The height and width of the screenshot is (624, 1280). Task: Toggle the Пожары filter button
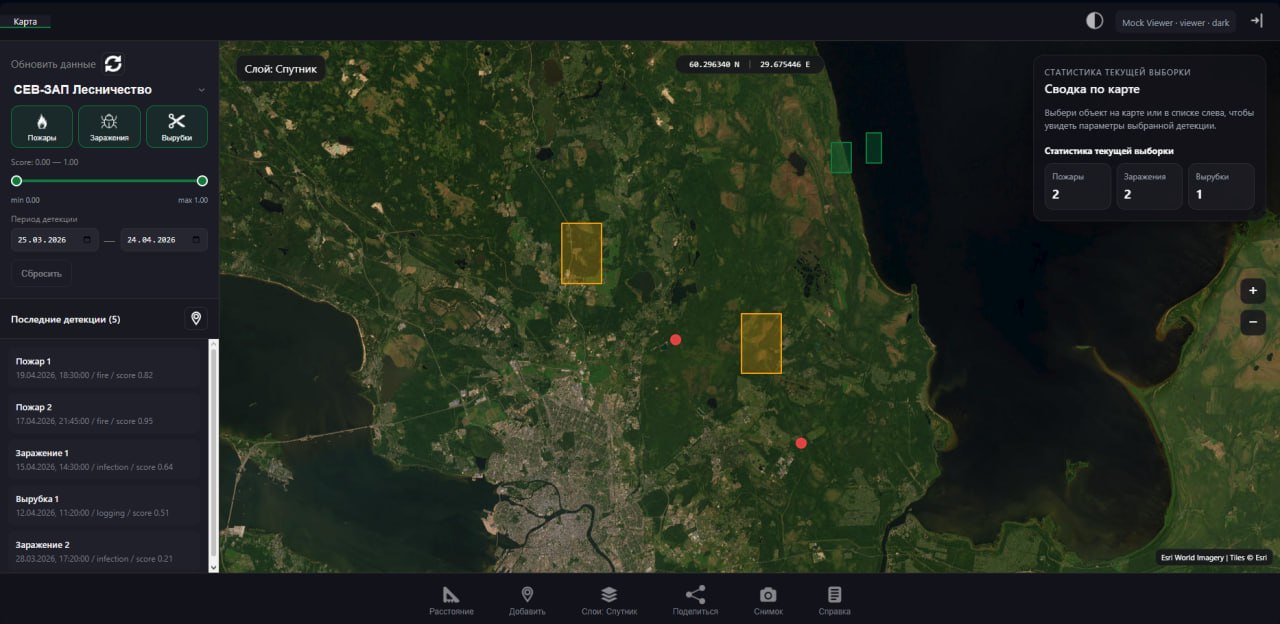click(x=42, y=127)
